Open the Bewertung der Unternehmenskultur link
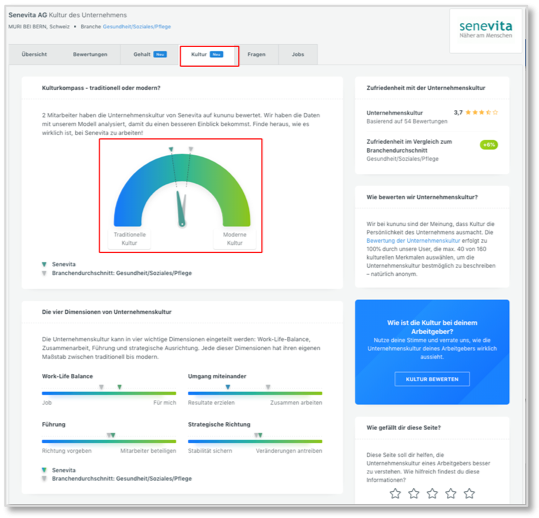 (413, 241)
